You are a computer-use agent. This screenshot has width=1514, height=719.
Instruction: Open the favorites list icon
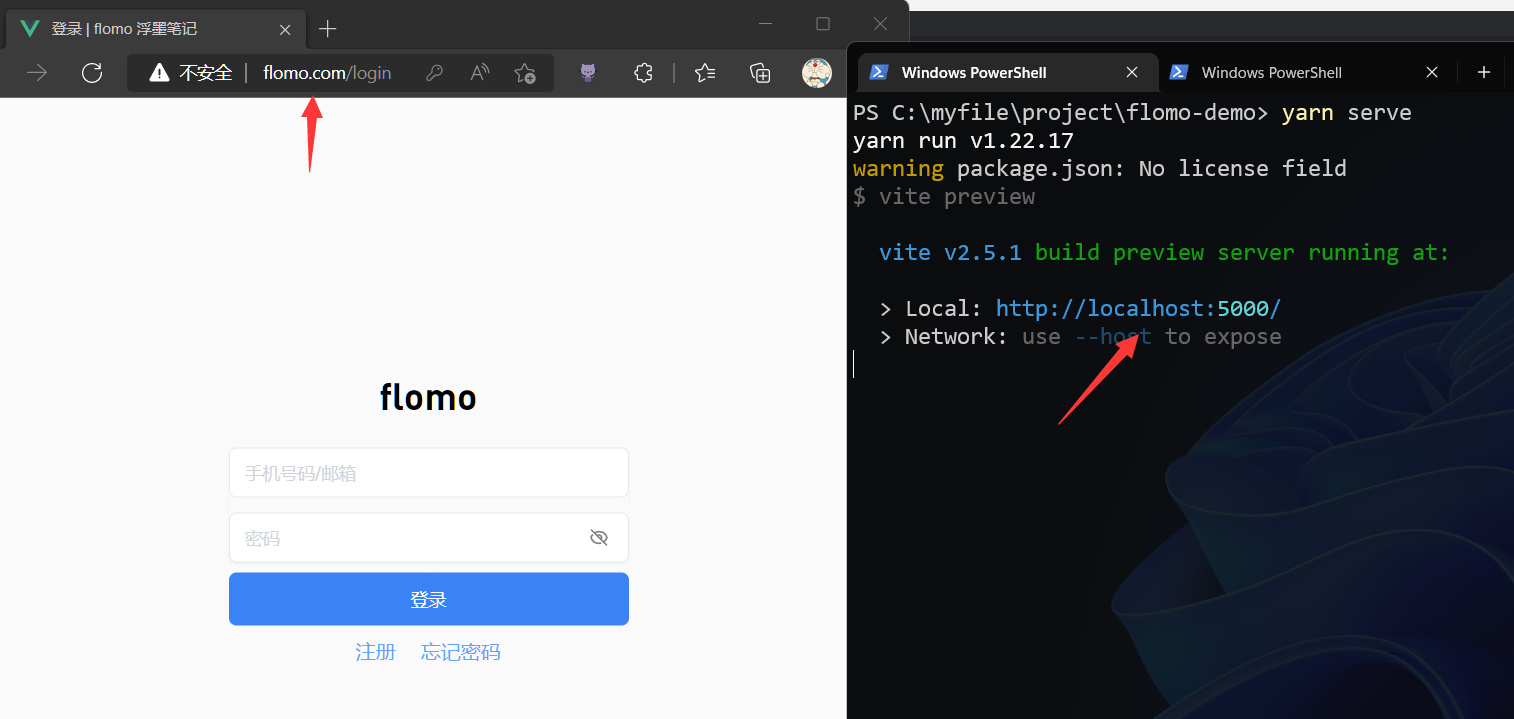click(705, 72)
